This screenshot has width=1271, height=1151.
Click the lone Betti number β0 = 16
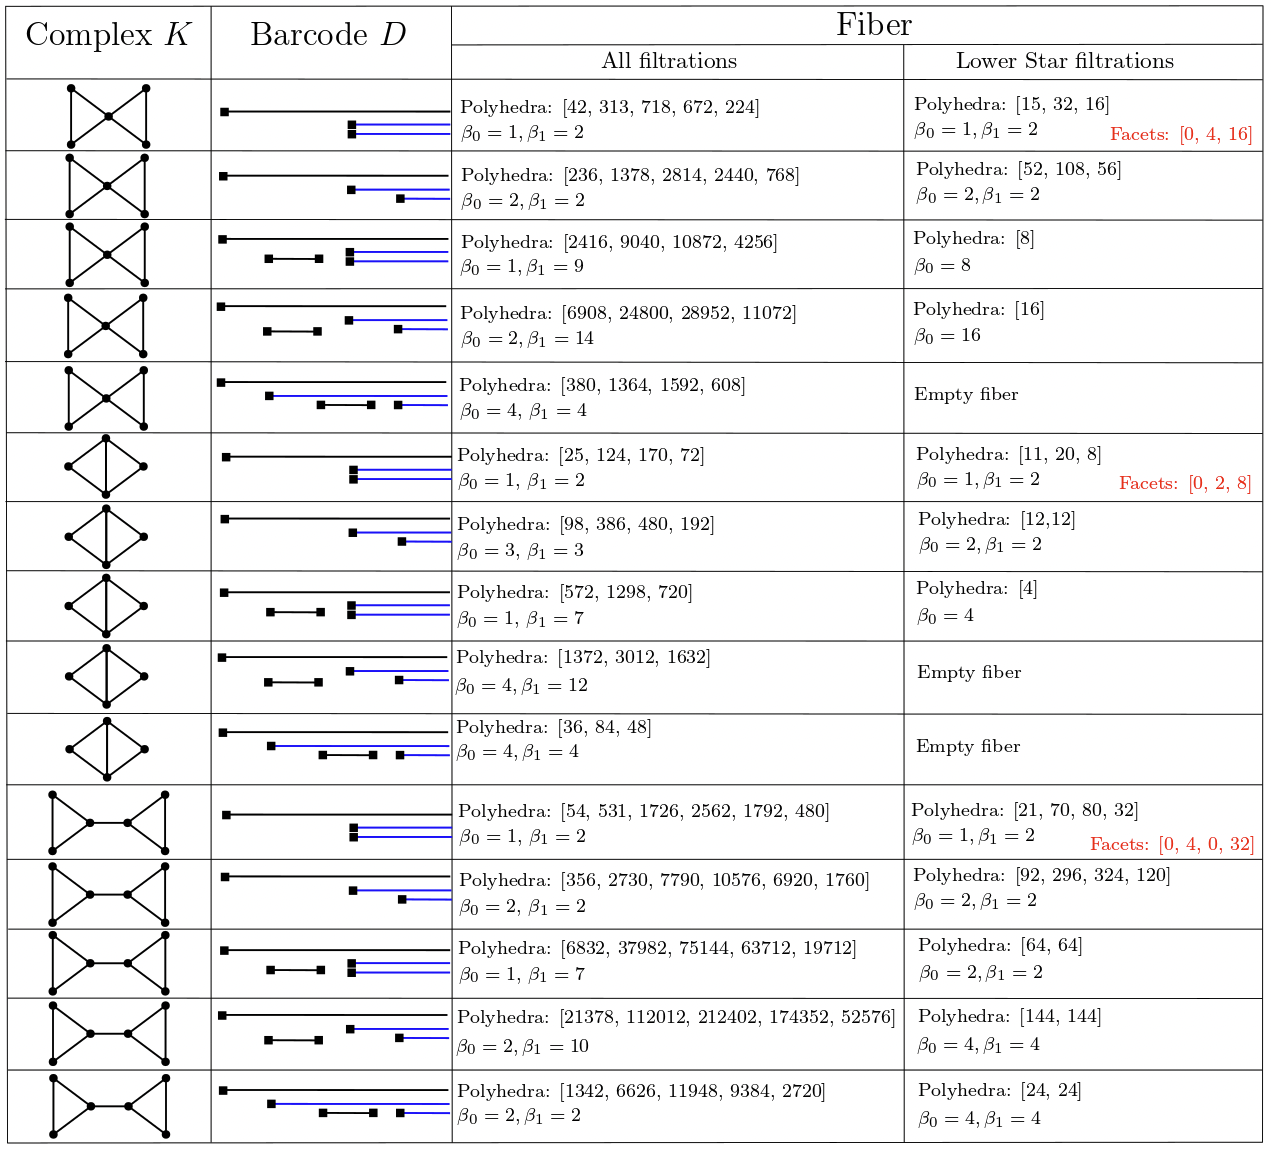pos(947,336)
